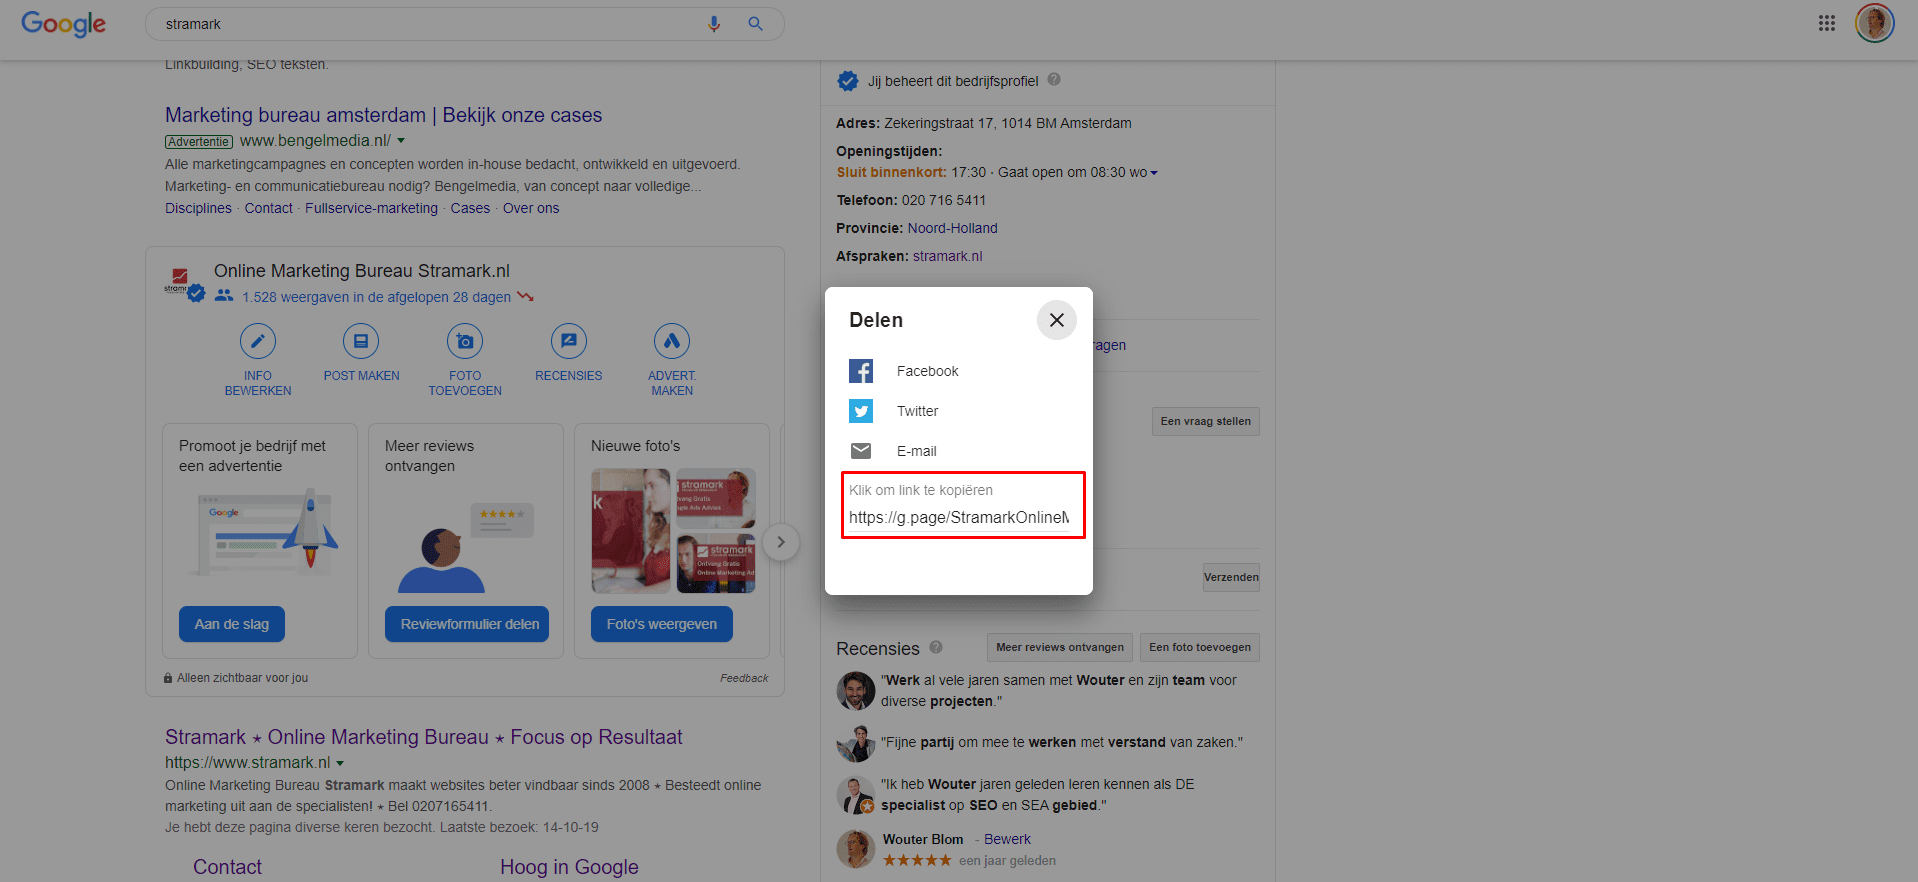Click Aan de slag button
The height and width of the screenshot is (882, 1918).
[x=232, y=624]
